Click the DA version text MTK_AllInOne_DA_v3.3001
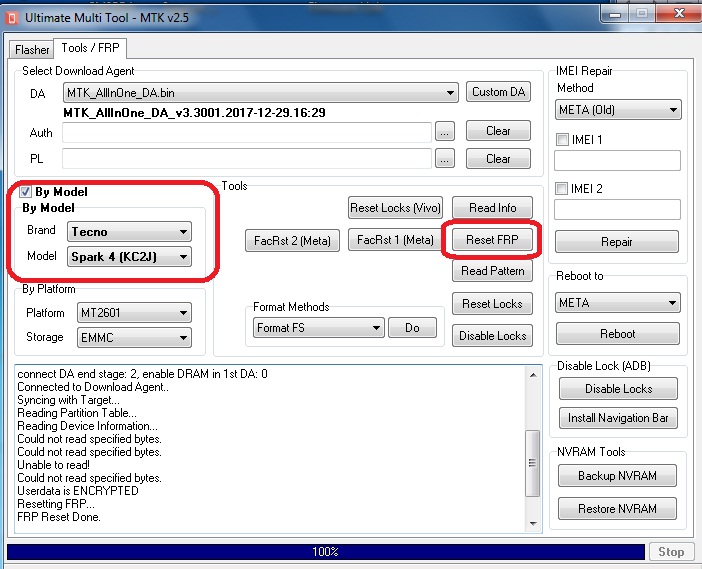The height and width of the screenshot is (569, 702). (x=194, y=113)
